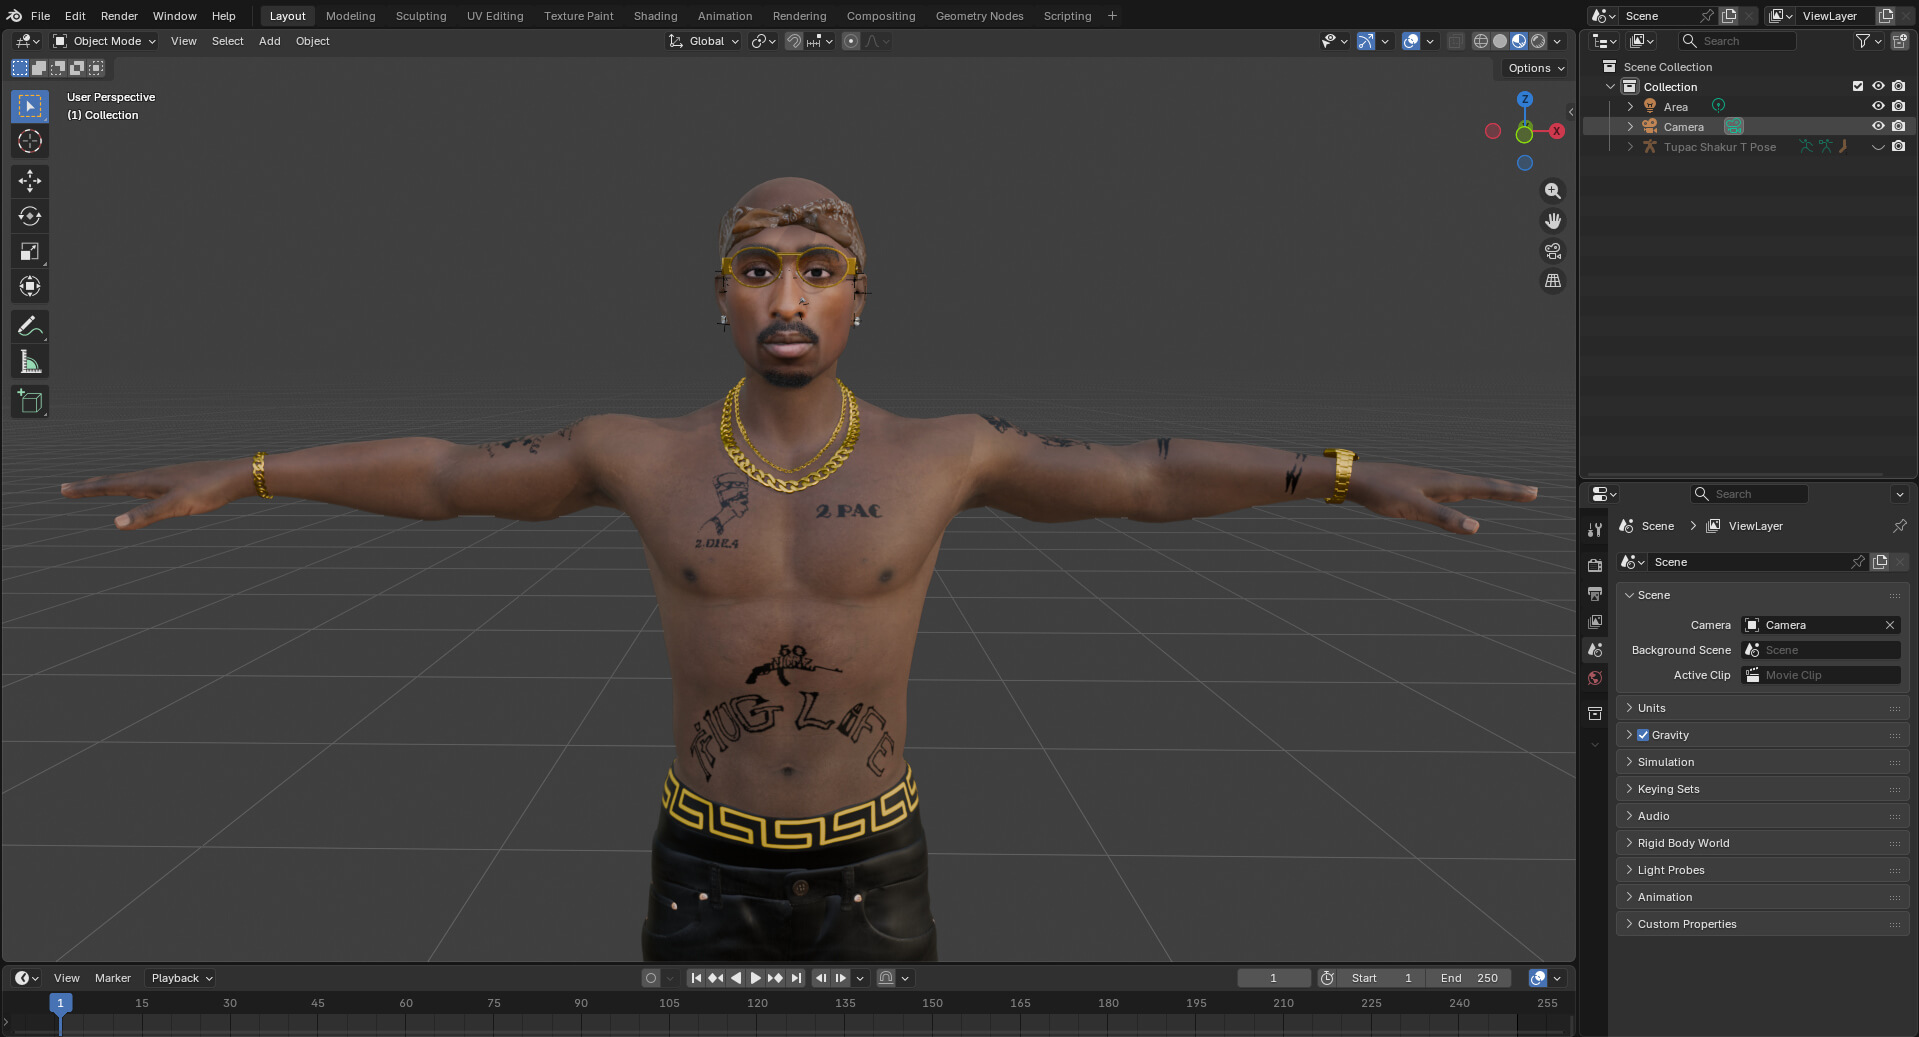Select the Measure tool

(x=30, y=362)
